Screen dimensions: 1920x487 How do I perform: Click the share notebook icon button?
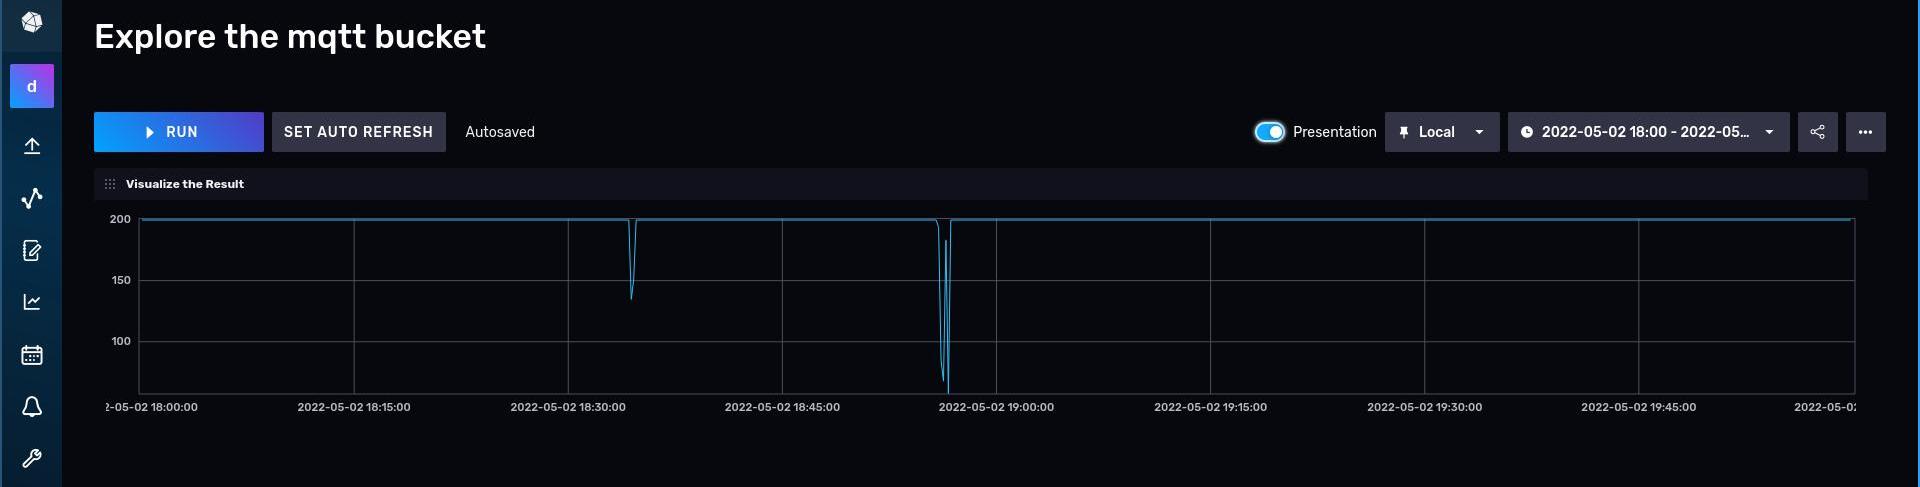(x=1817, y=132)
